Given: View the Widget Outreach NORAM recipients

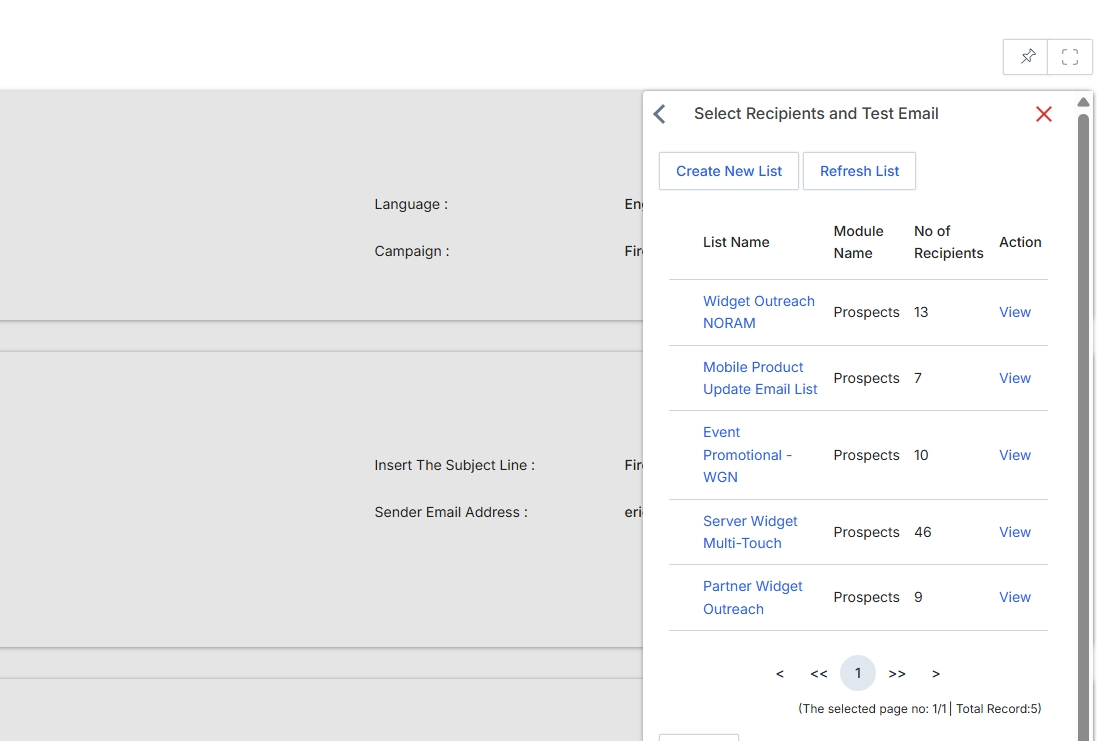Looking at the screenshot, I should 1014,312.
